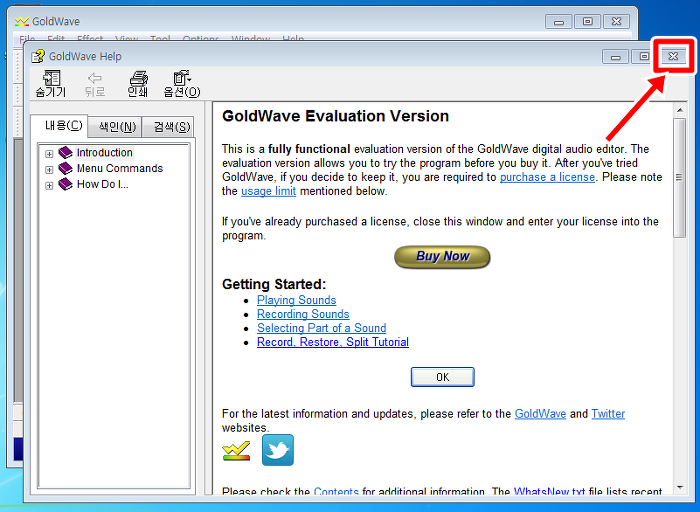Open the Recording Sounds link
Viewport: 700px width, 512px height.
click(x=303, y=314)
